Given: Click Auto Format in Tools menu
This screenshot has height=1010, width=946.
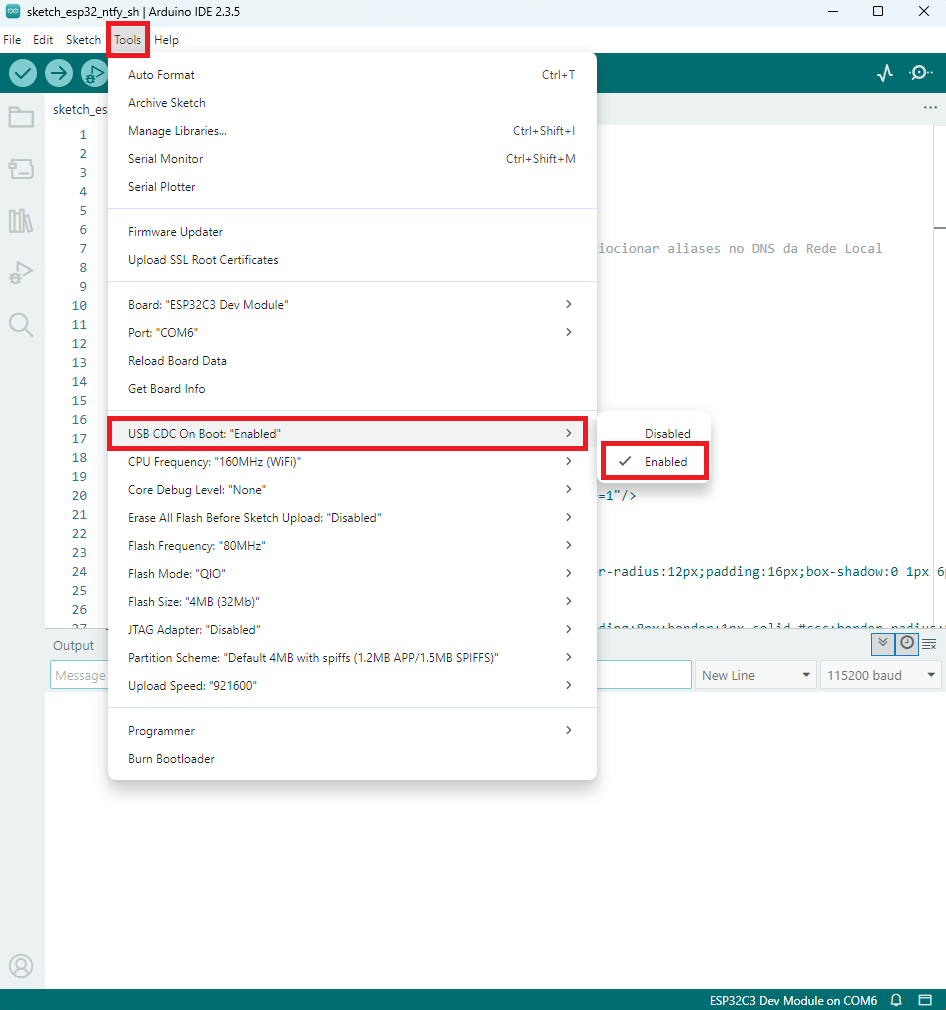Looking at the screenshot, I should click(x=161, y=75).
